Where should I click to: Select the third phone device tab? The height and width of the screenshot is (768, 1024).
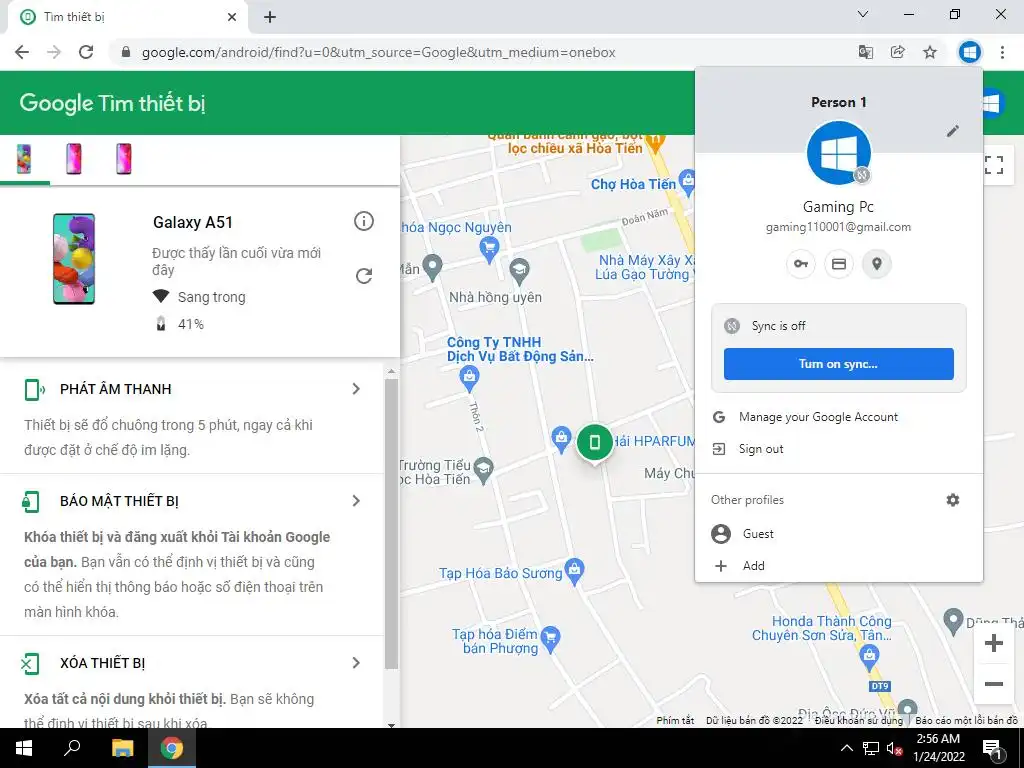(x=123, y=159)
